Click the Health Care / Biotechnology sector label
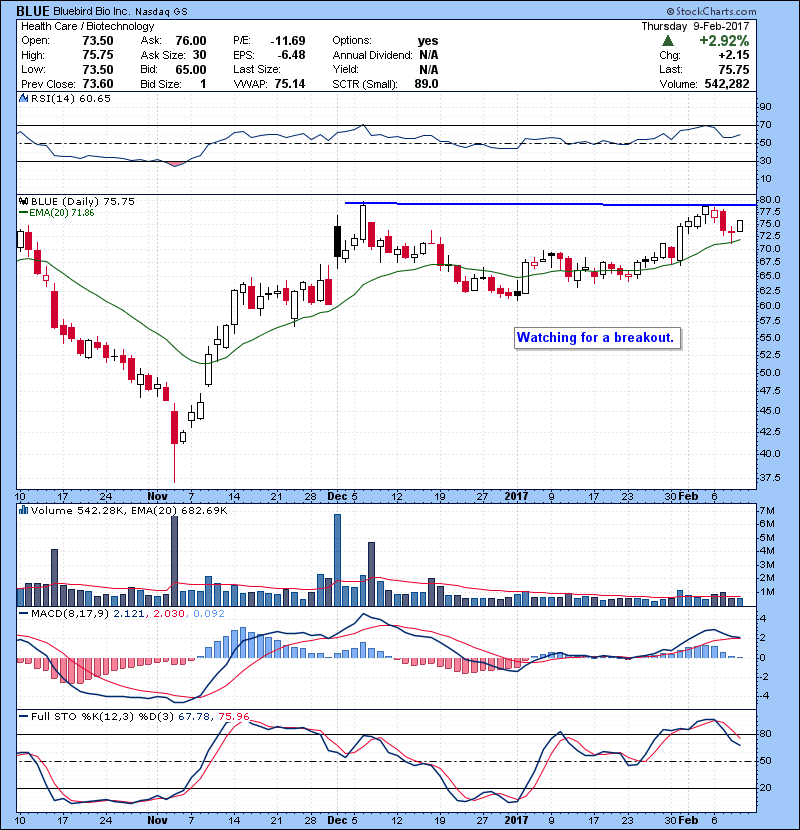Image resolution: width=800 pixels, height=830 pixels. 87,26
